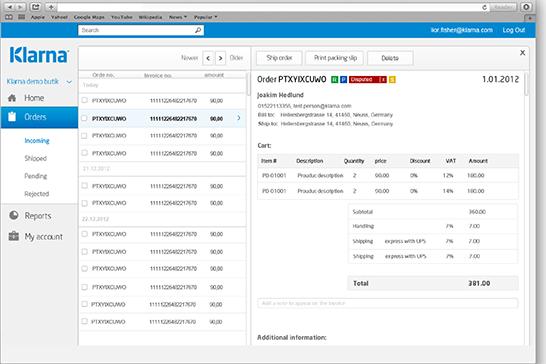Click the blue P badge on the order

[x=343, y=80]
